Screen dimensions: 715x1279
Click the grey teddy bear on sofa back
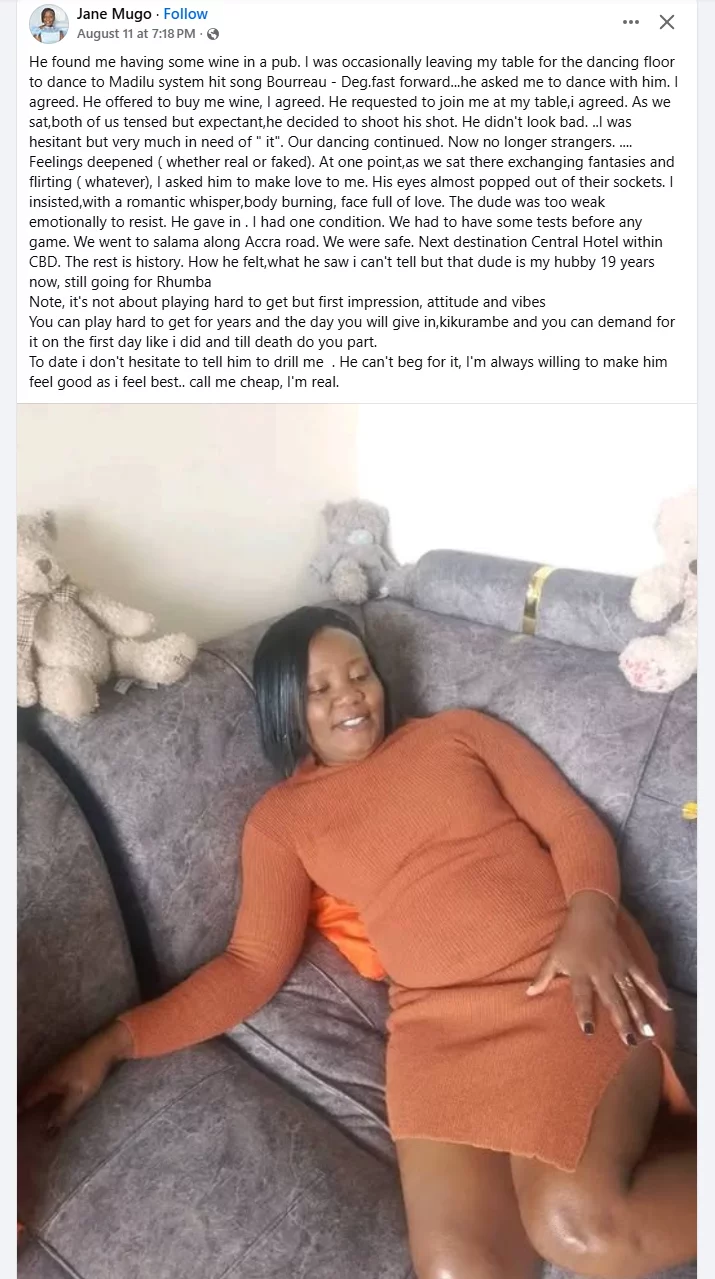(x=357, y=552)
